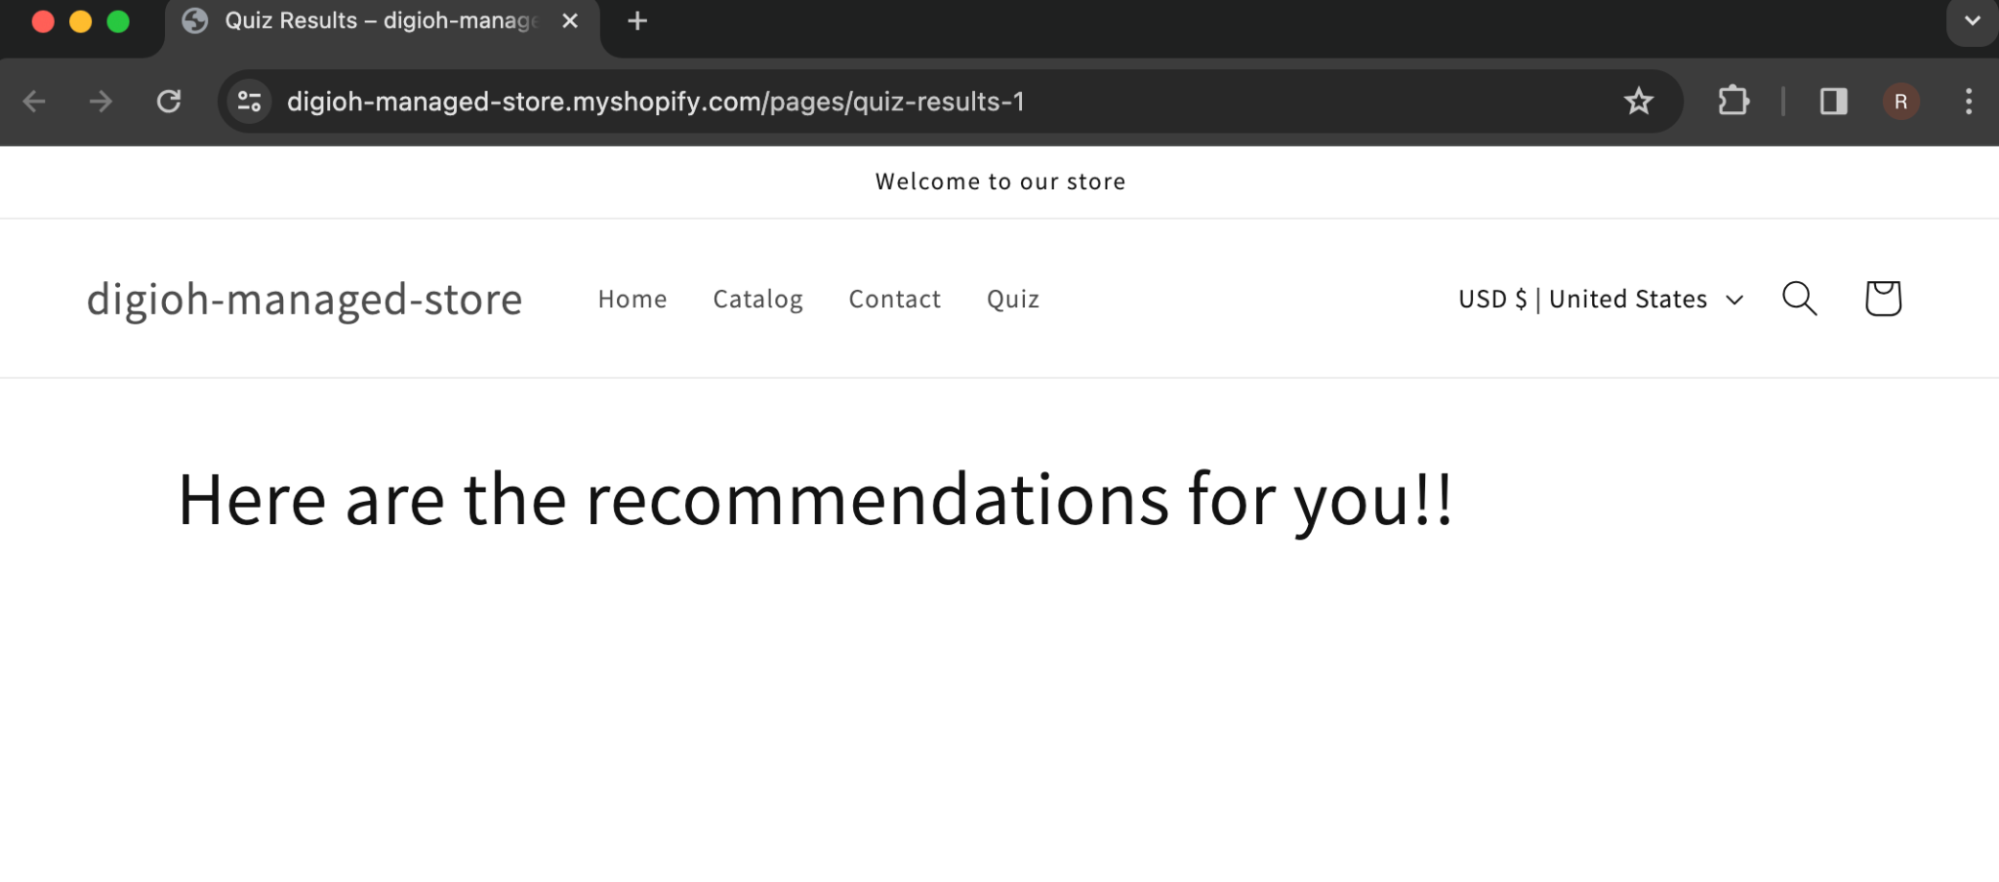Bookmark this page with the star icon
Screen dimensions: 1999x882
point(1638,101)
